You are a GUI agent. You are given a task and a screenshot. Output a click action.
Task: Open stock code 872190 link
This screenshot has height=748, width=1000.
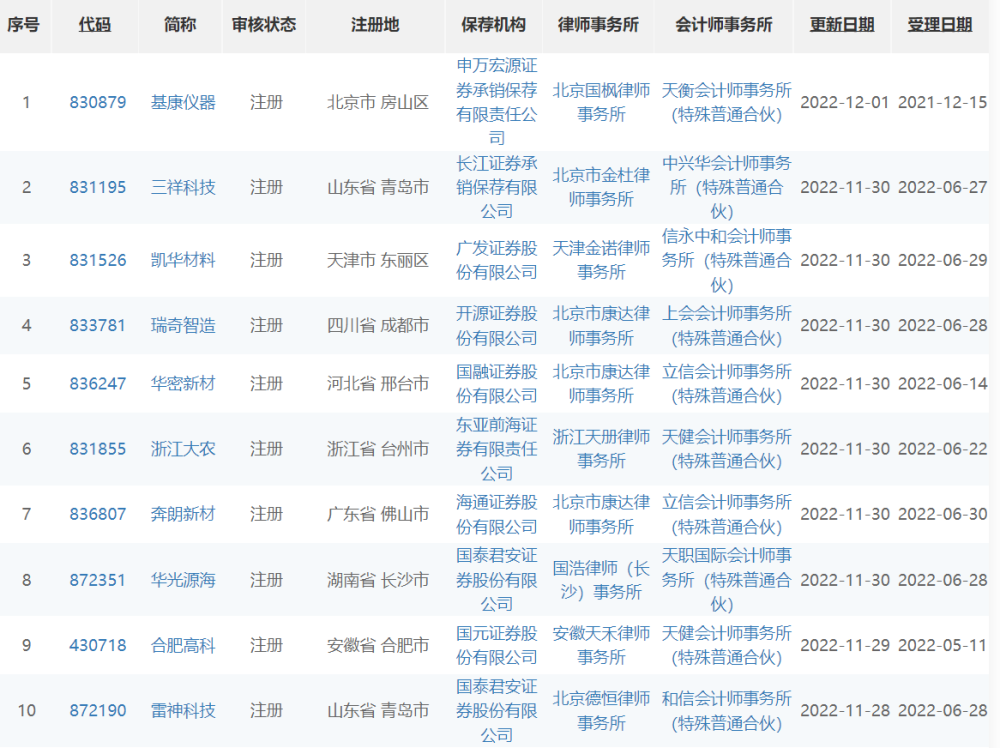98,710
